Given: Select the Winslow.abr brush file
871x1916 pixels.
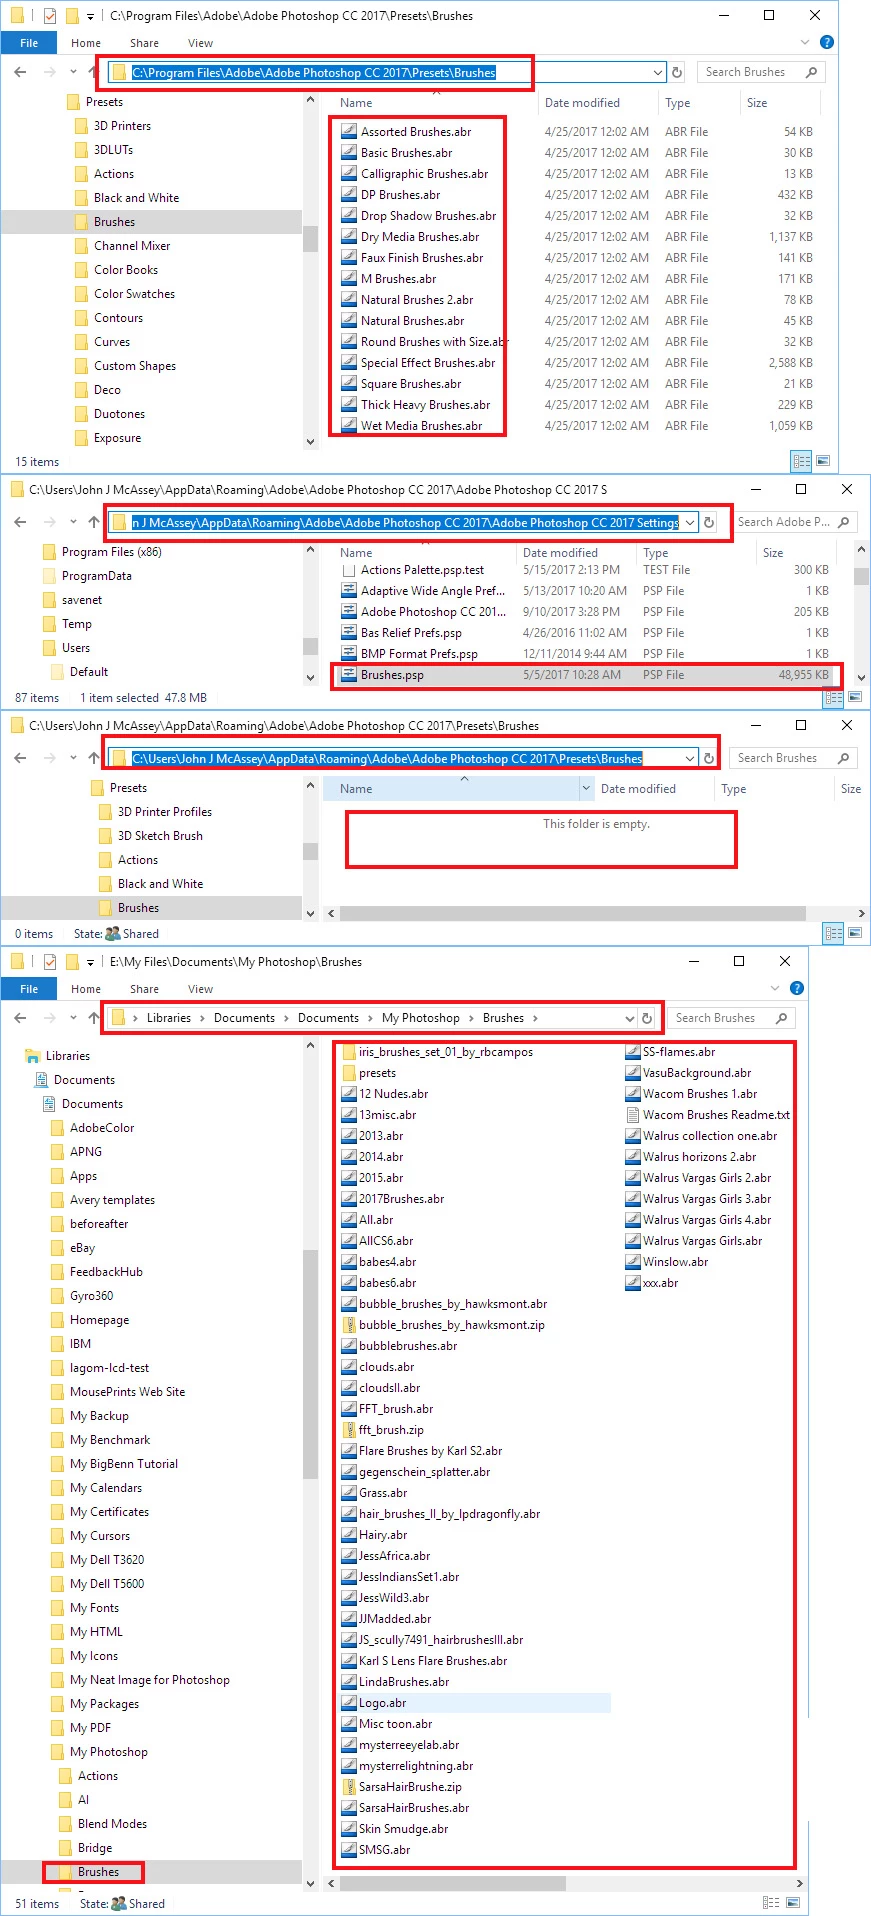Looking at the screenshot, I should (667, 1262).
